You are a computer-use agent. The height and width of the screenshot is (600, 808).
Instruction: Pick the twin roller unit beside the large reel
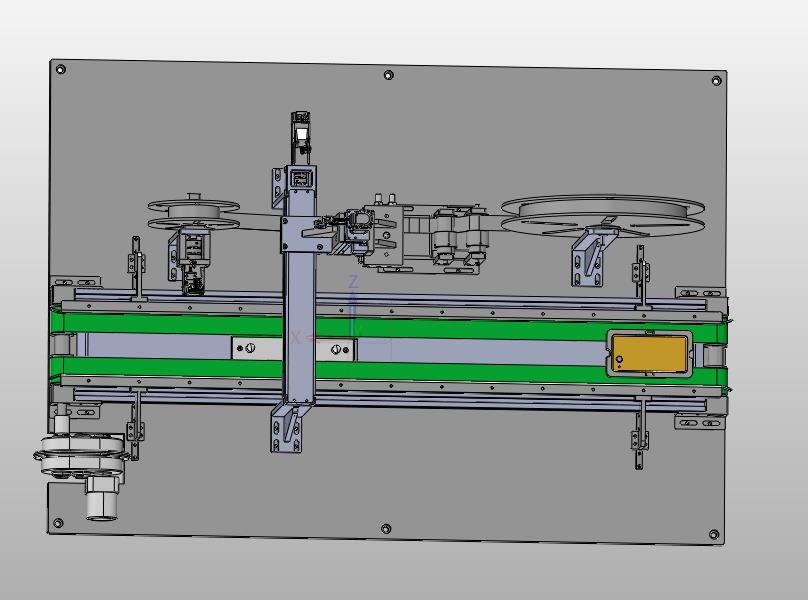(459, 236)
